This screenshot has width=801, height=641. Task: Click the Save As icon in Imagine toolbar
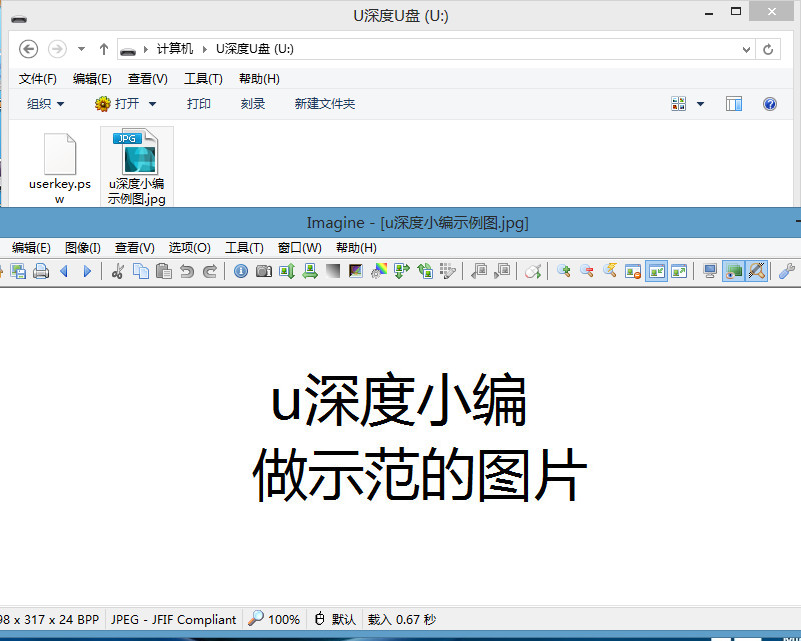coord(18,271)
